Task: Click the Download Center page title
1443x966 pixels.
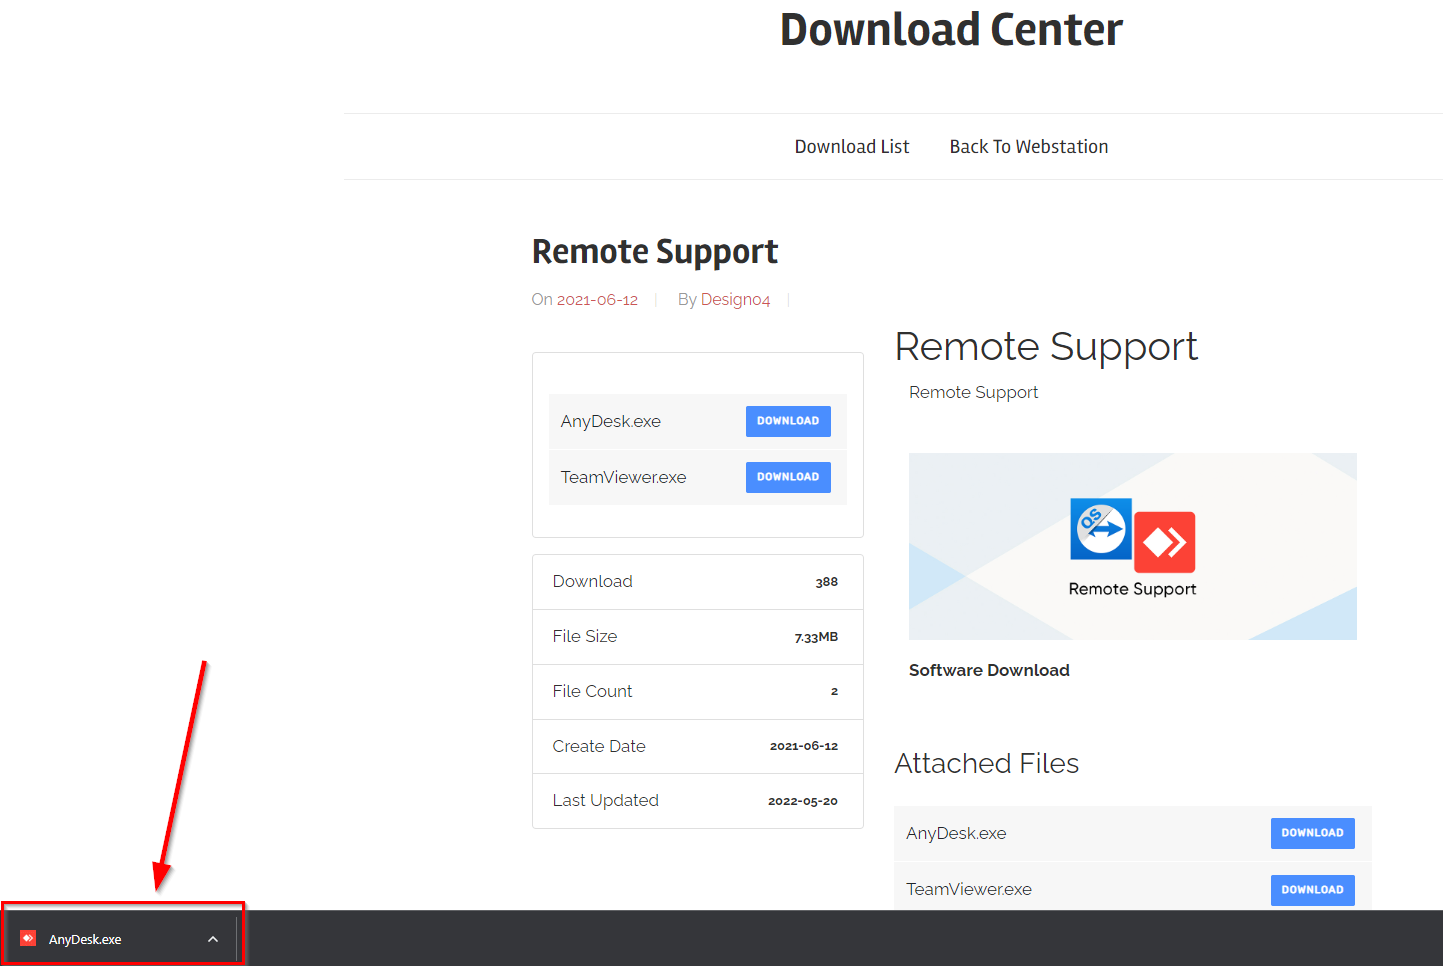Action: pyautogui.click(x=951, y=29)
